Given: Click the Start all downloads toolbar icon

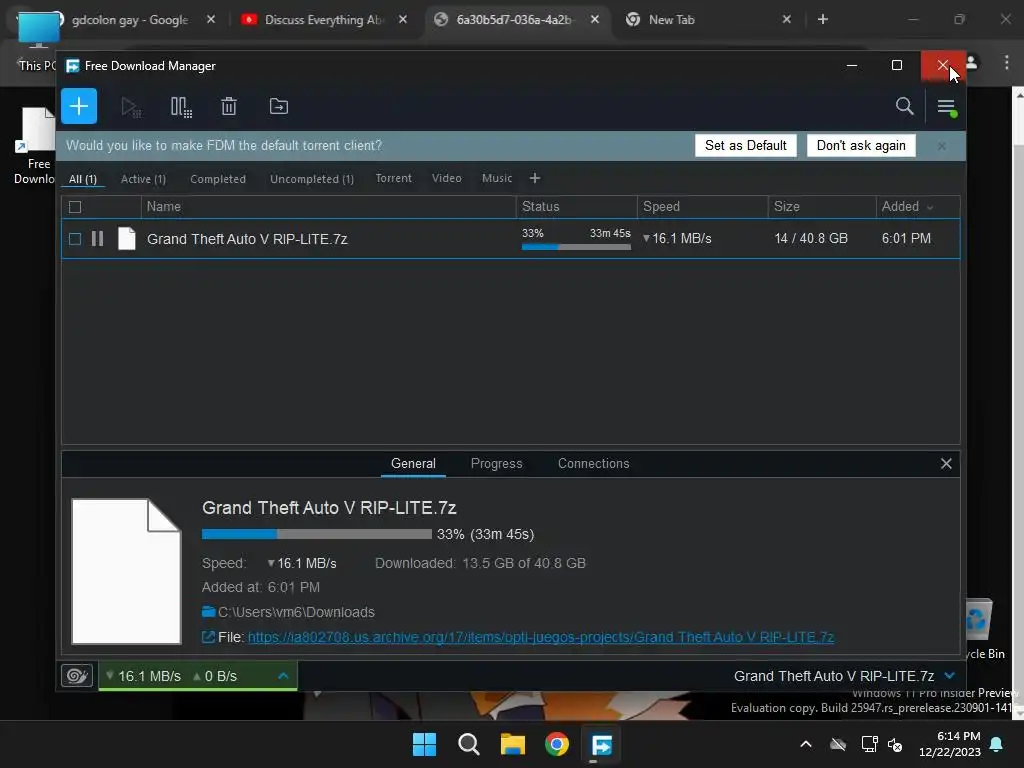Looking at the screenshot, I should point(131,106).
